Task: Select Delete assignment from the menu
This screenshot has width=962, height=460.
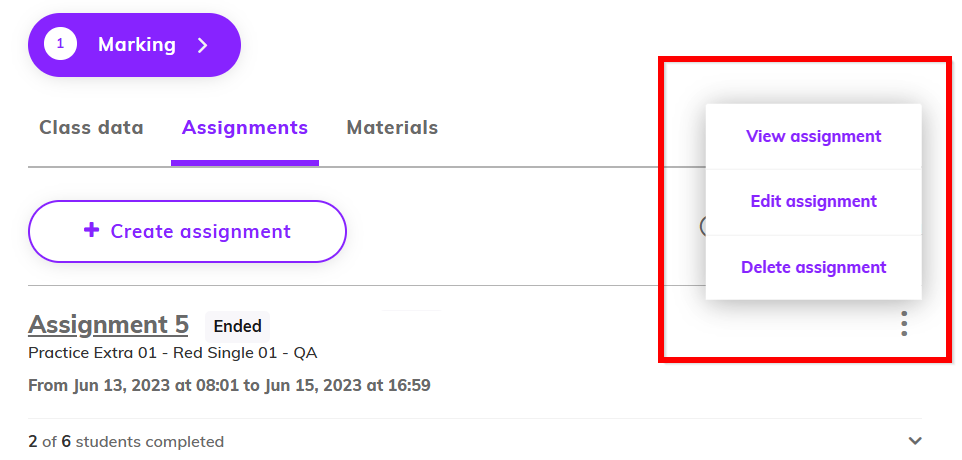Action: click(814, 267)
